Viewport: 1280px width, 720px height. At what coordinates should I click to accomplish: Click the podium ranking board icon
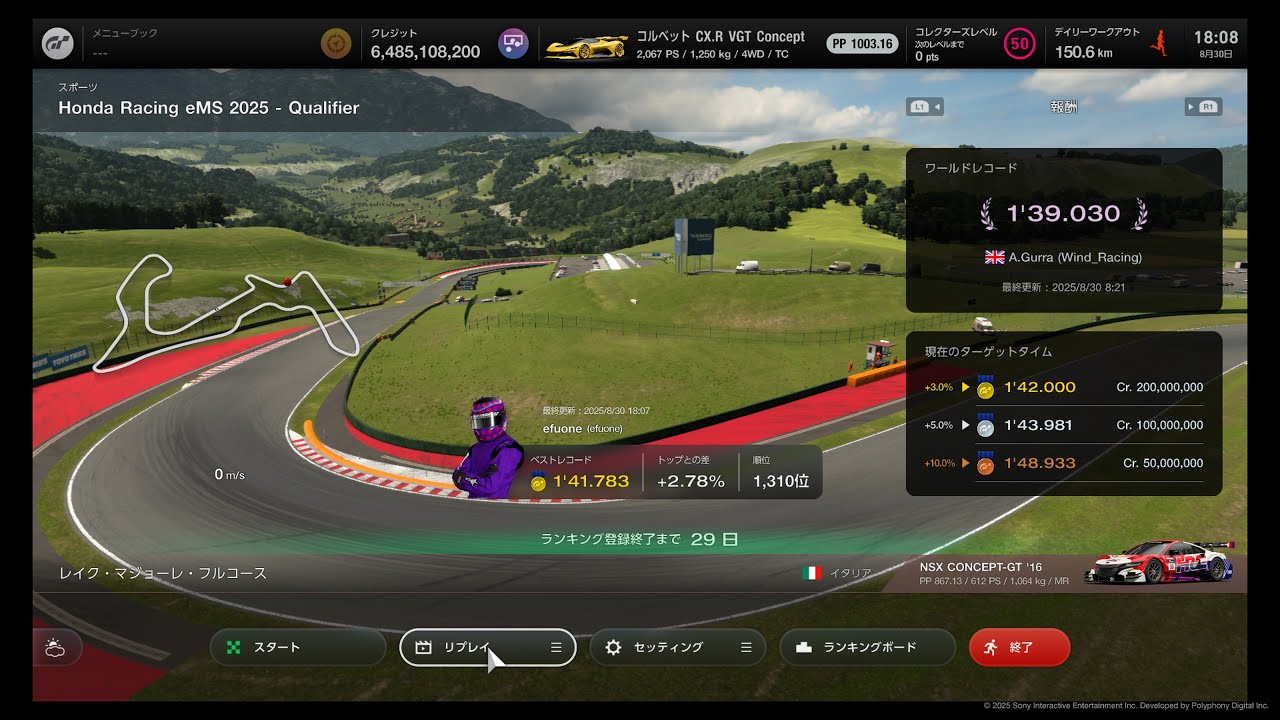(803, 648)
